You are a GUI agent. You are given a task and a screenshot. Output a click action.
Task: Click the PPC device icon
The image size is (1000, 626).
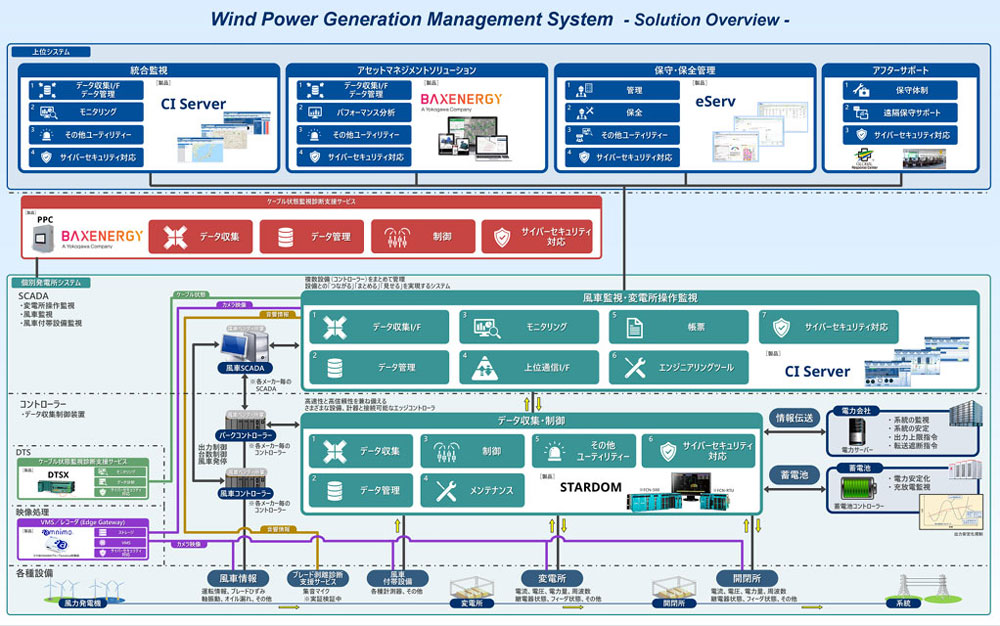pyautogui.click(x=43, y=238)
